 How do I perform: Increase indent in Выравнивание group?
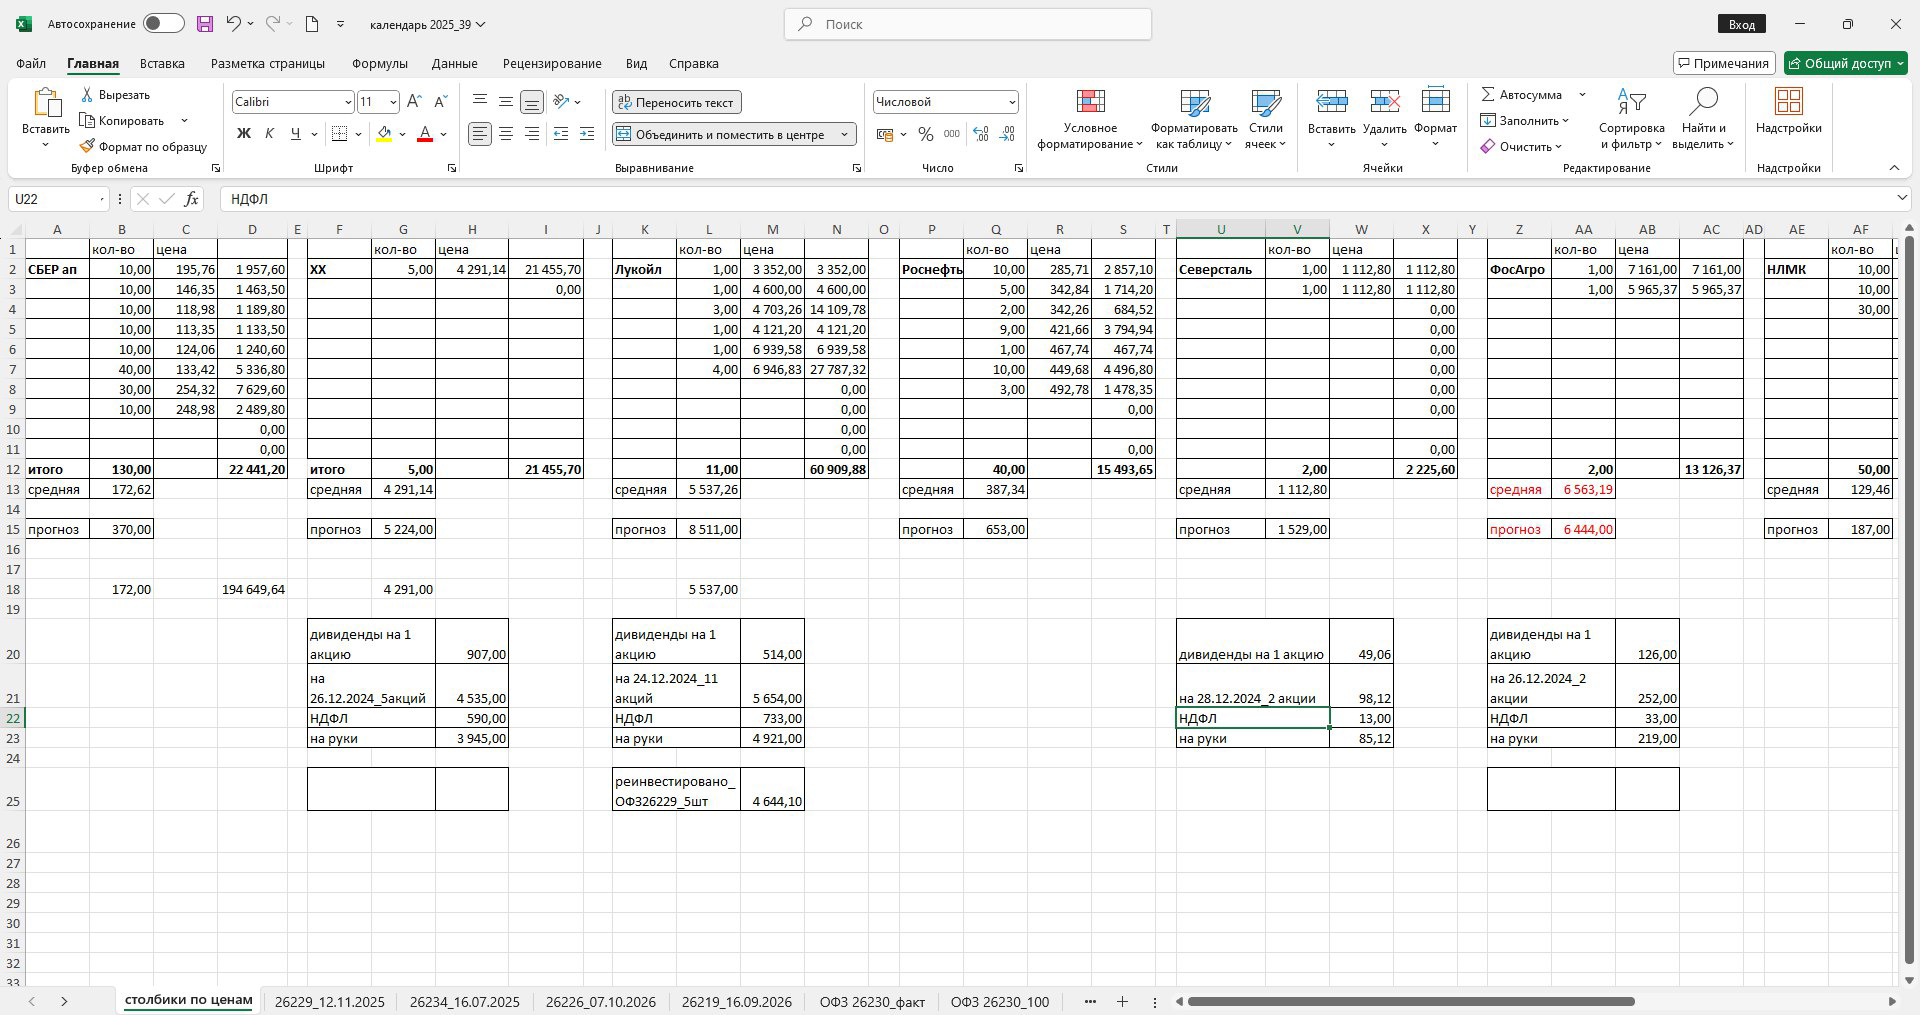click(x=587, y=134)
